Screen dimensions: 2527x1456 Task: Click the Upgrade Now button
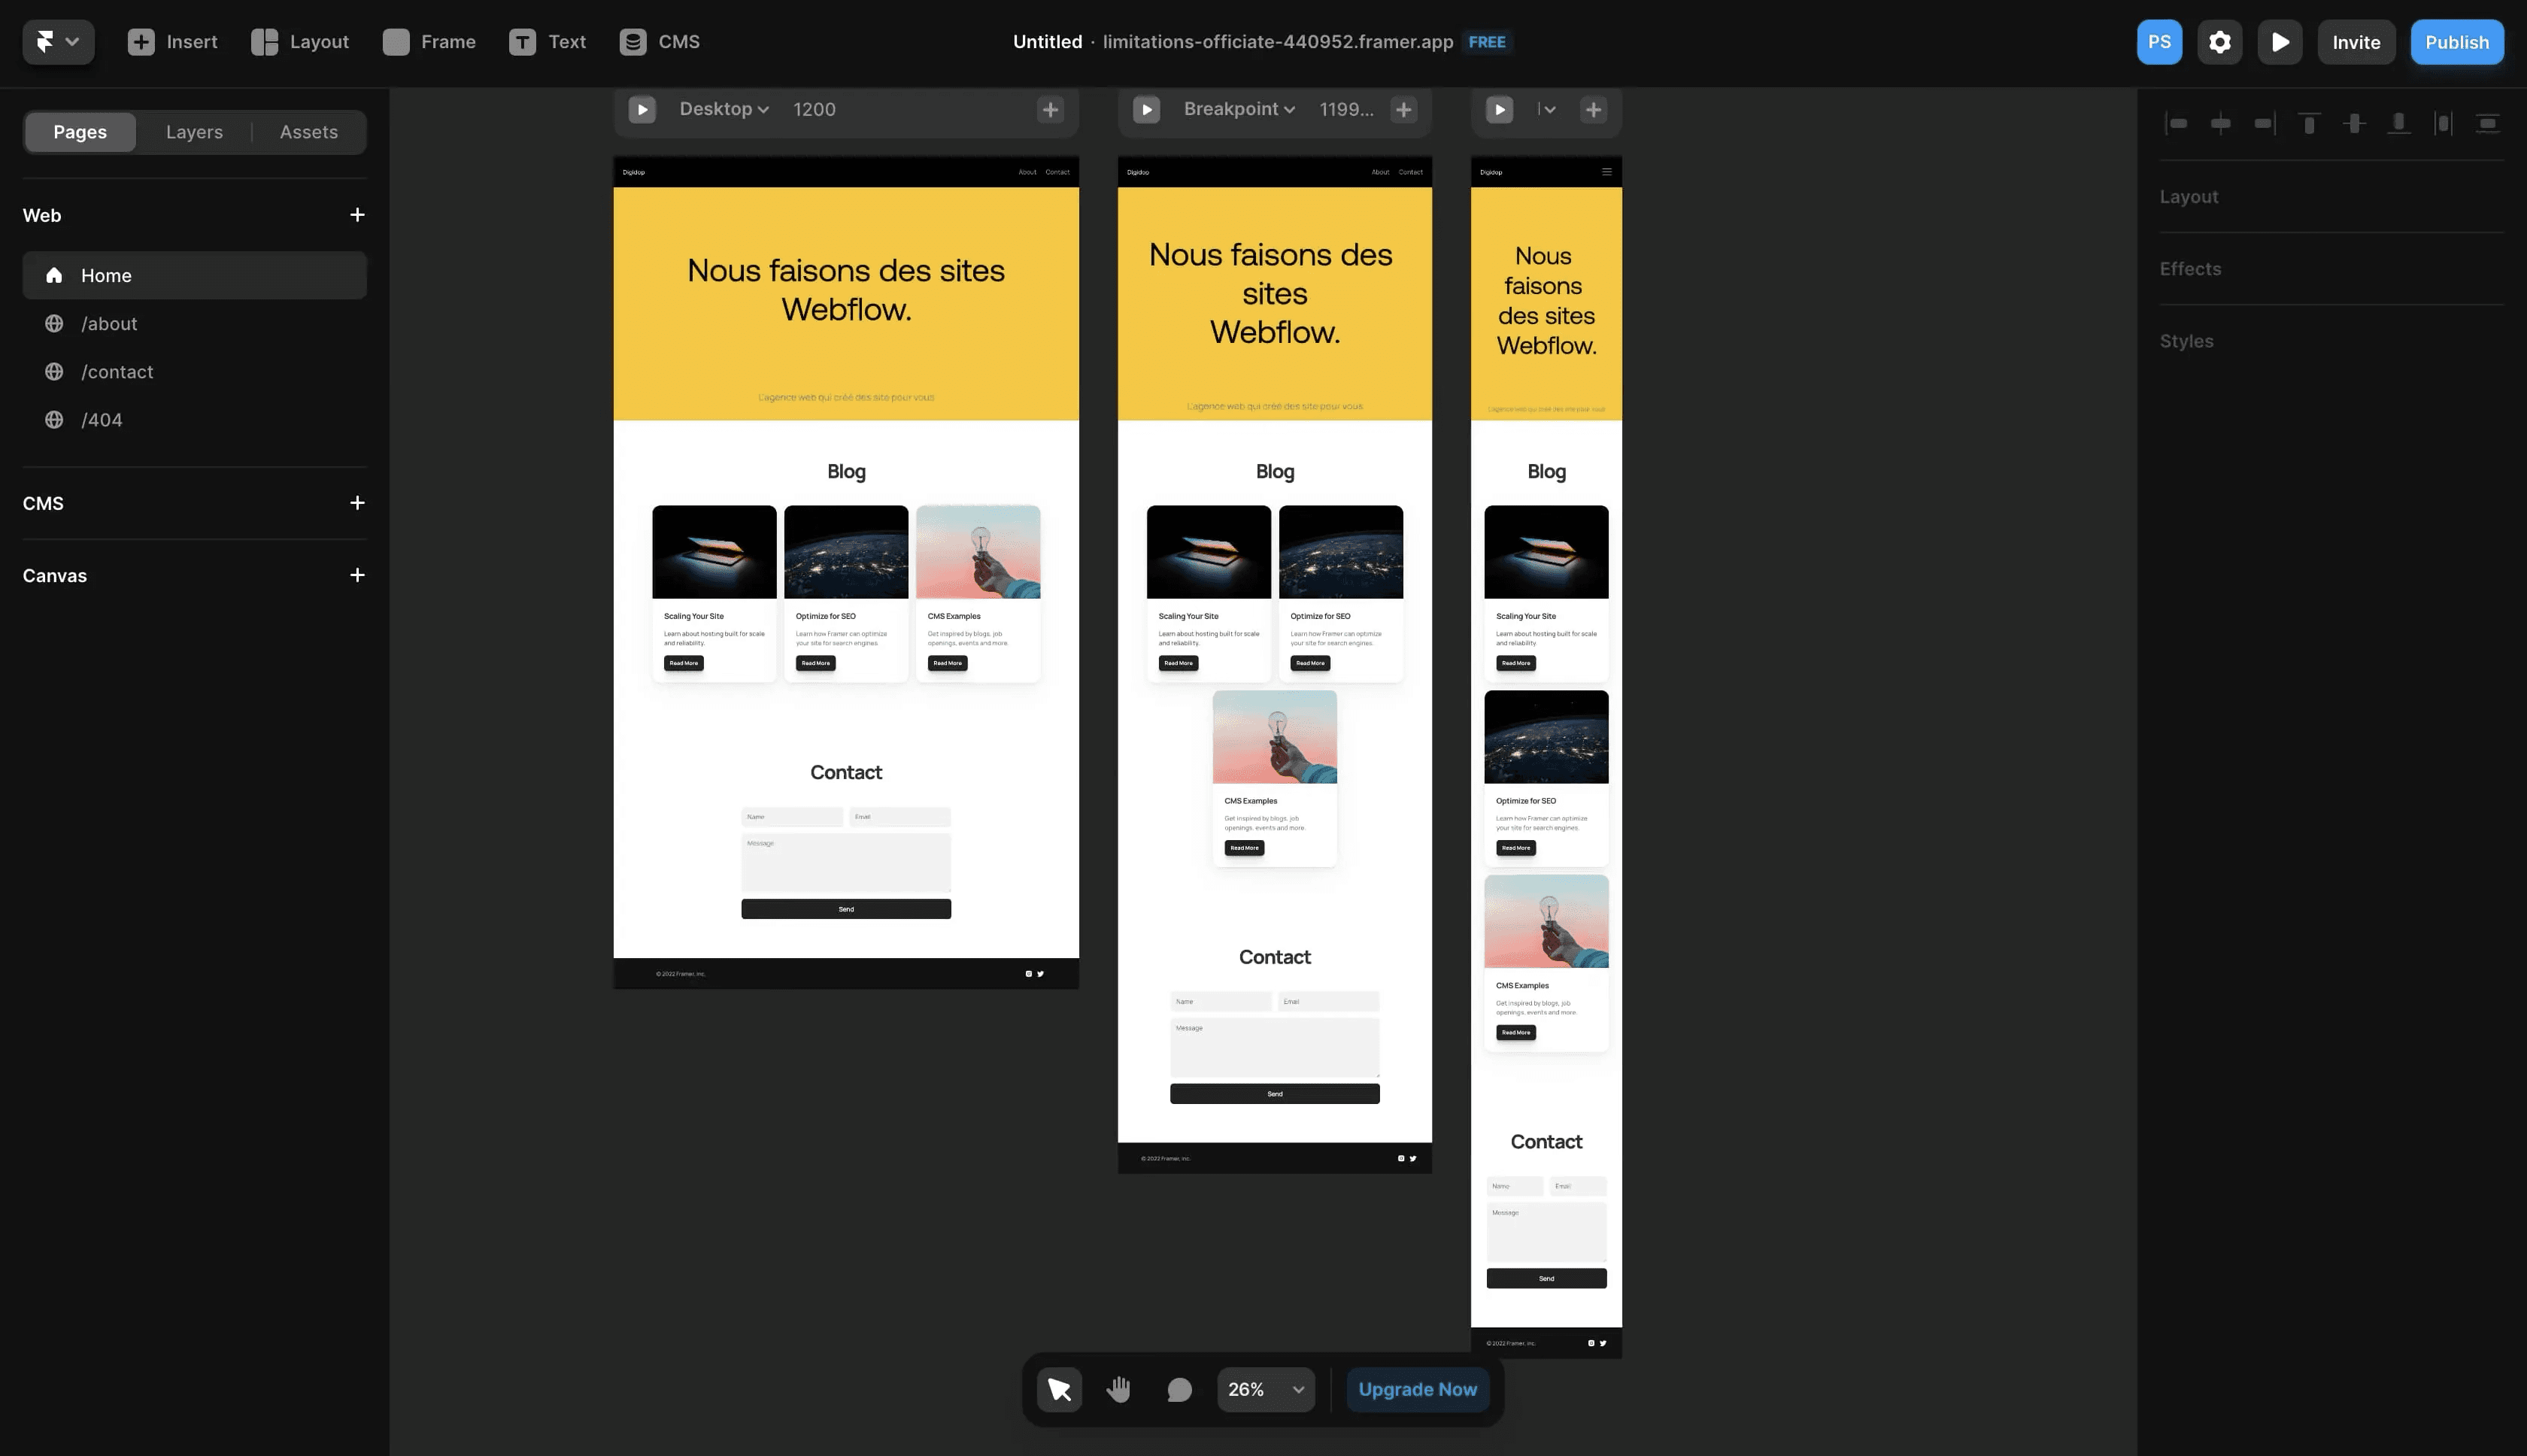[1416, 1389]
